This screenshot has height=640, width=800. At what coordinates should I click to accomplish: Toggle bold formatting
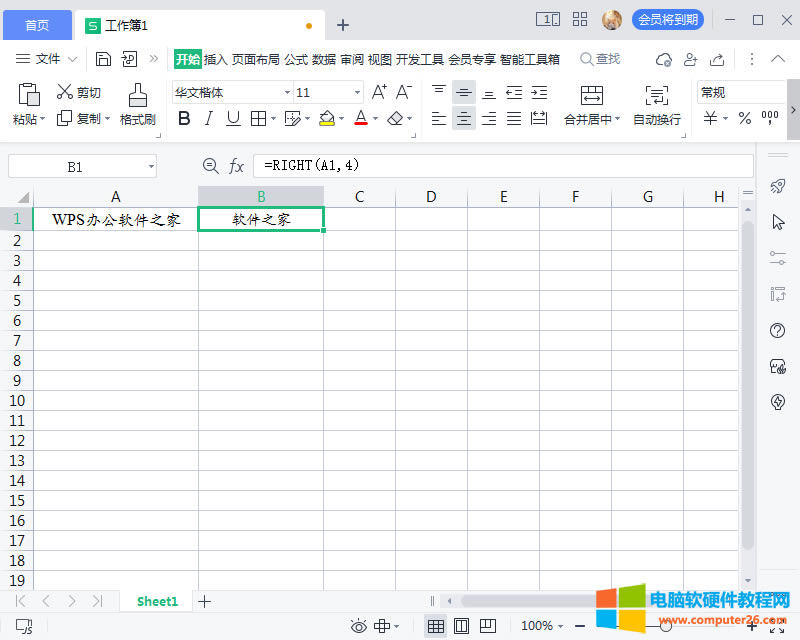183,119
